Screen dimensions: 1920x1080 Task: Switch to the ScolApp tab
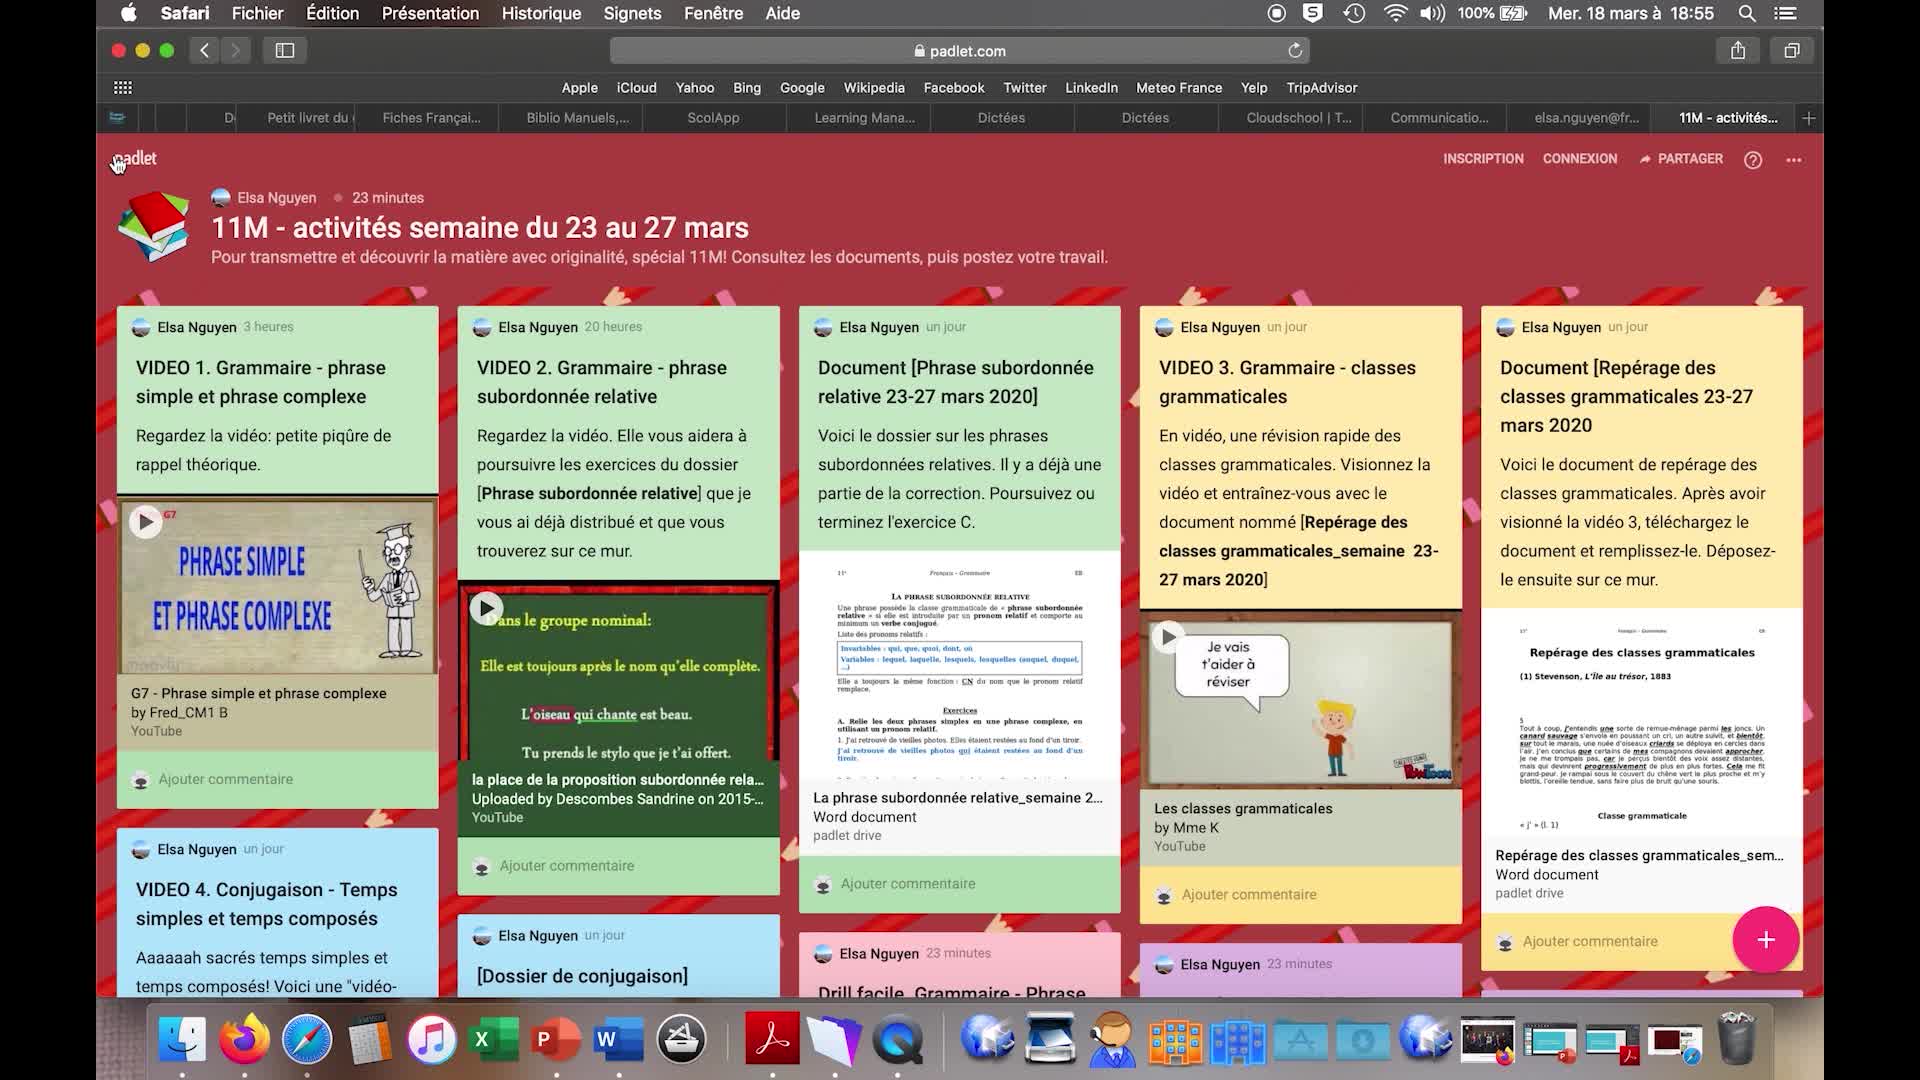click(713, 118)
